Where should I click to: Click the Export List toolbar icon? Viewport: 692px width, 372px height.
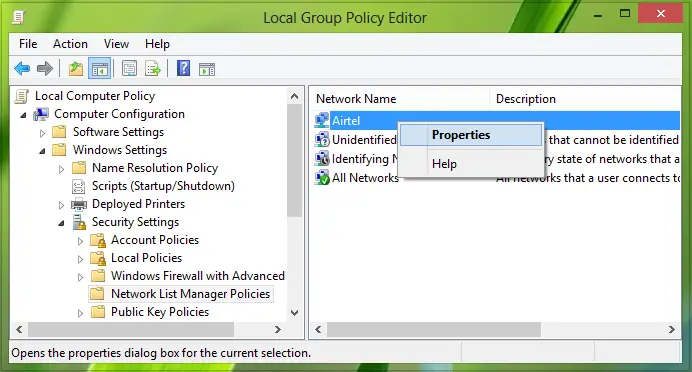[153, 68]
